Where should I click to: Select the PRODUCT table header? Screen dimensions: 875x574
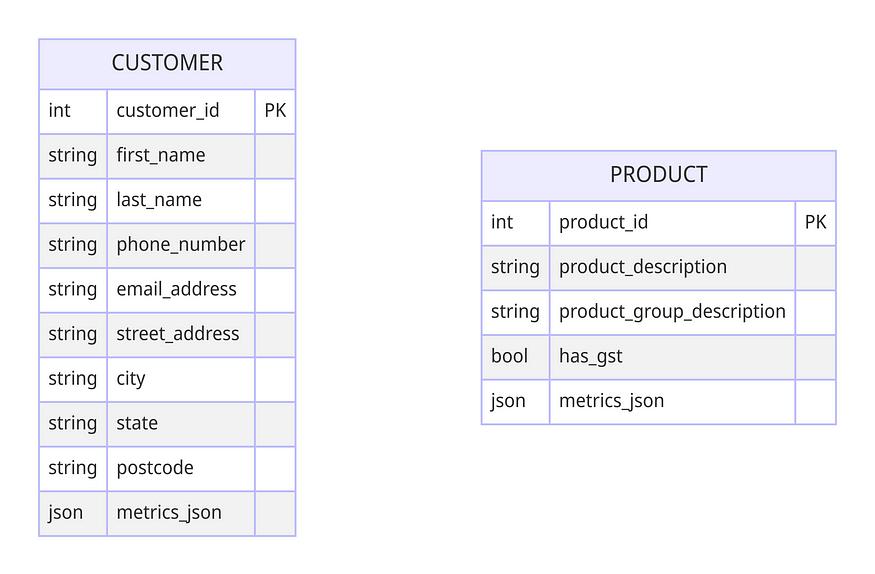(658, 175)
